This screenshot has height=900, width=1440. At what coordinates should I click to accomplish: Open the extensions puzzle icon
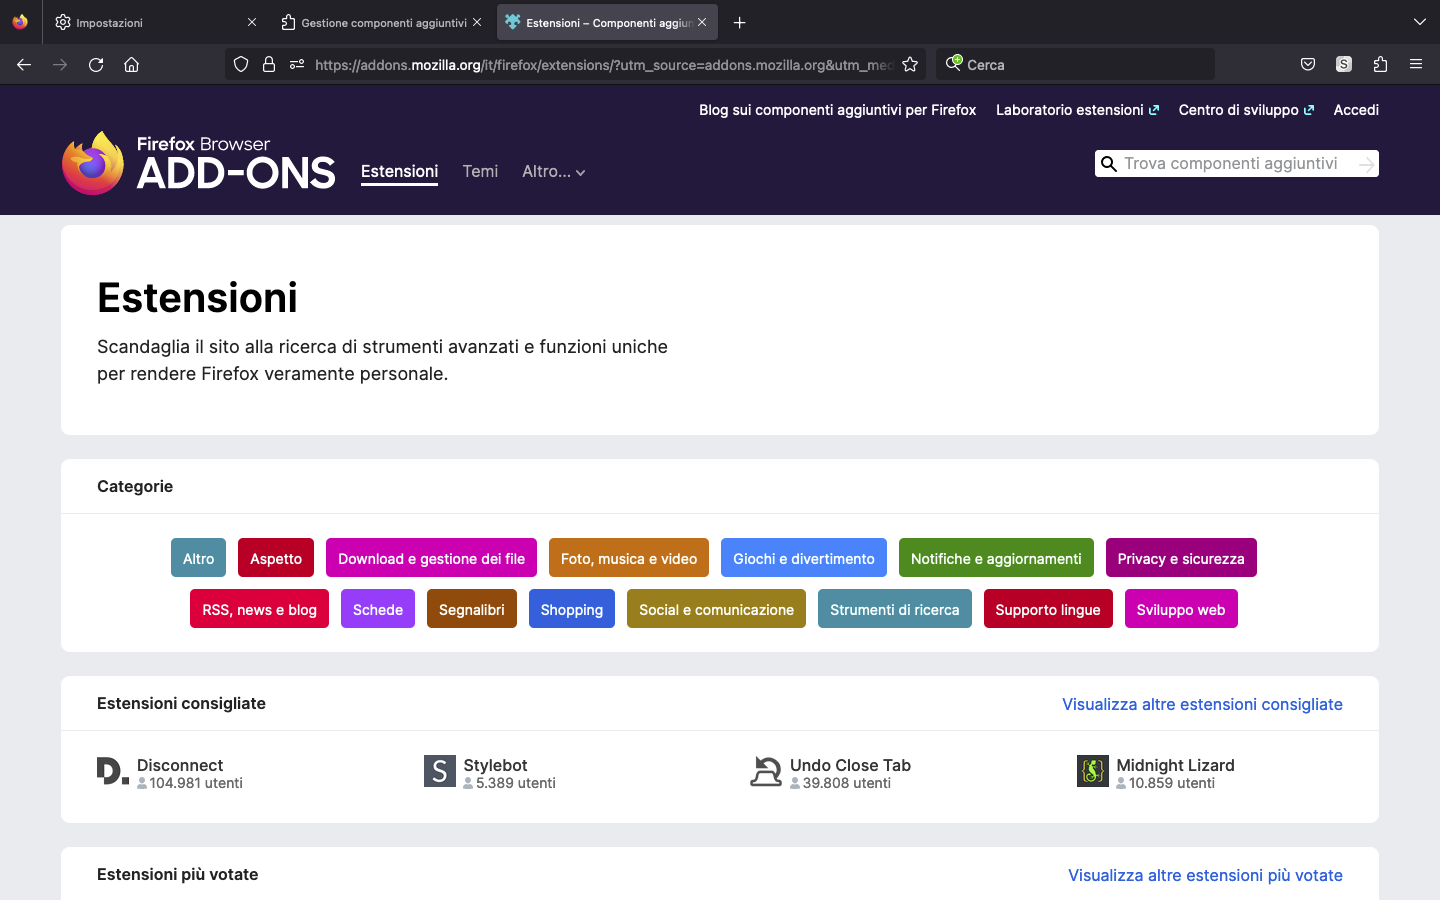click(1380, 65)
